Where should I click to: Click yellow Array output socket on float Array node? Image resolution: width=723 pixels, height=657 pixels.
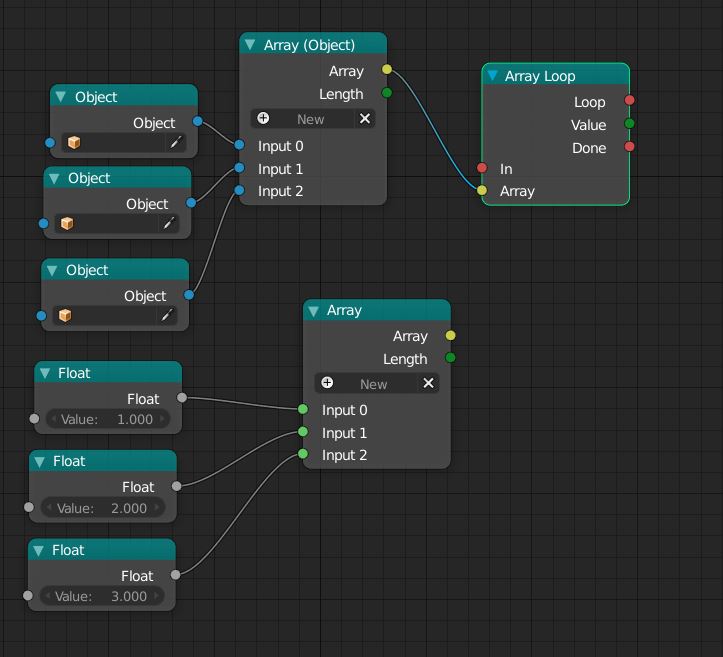(x=450, y=335)
